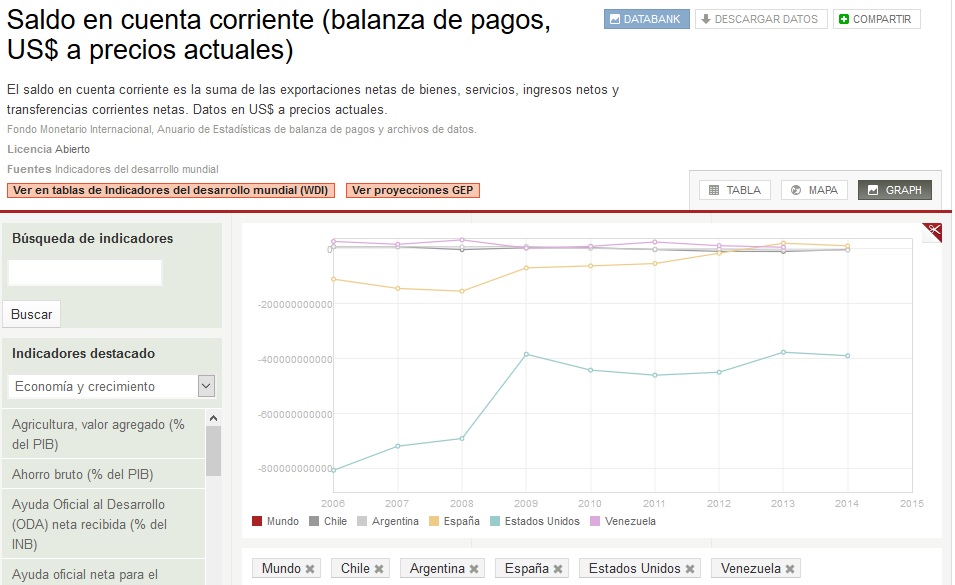Screen dimensions: 955x585
Task: Remove the Mundo tag with its x icon
Action: click(x=310, y=569)
